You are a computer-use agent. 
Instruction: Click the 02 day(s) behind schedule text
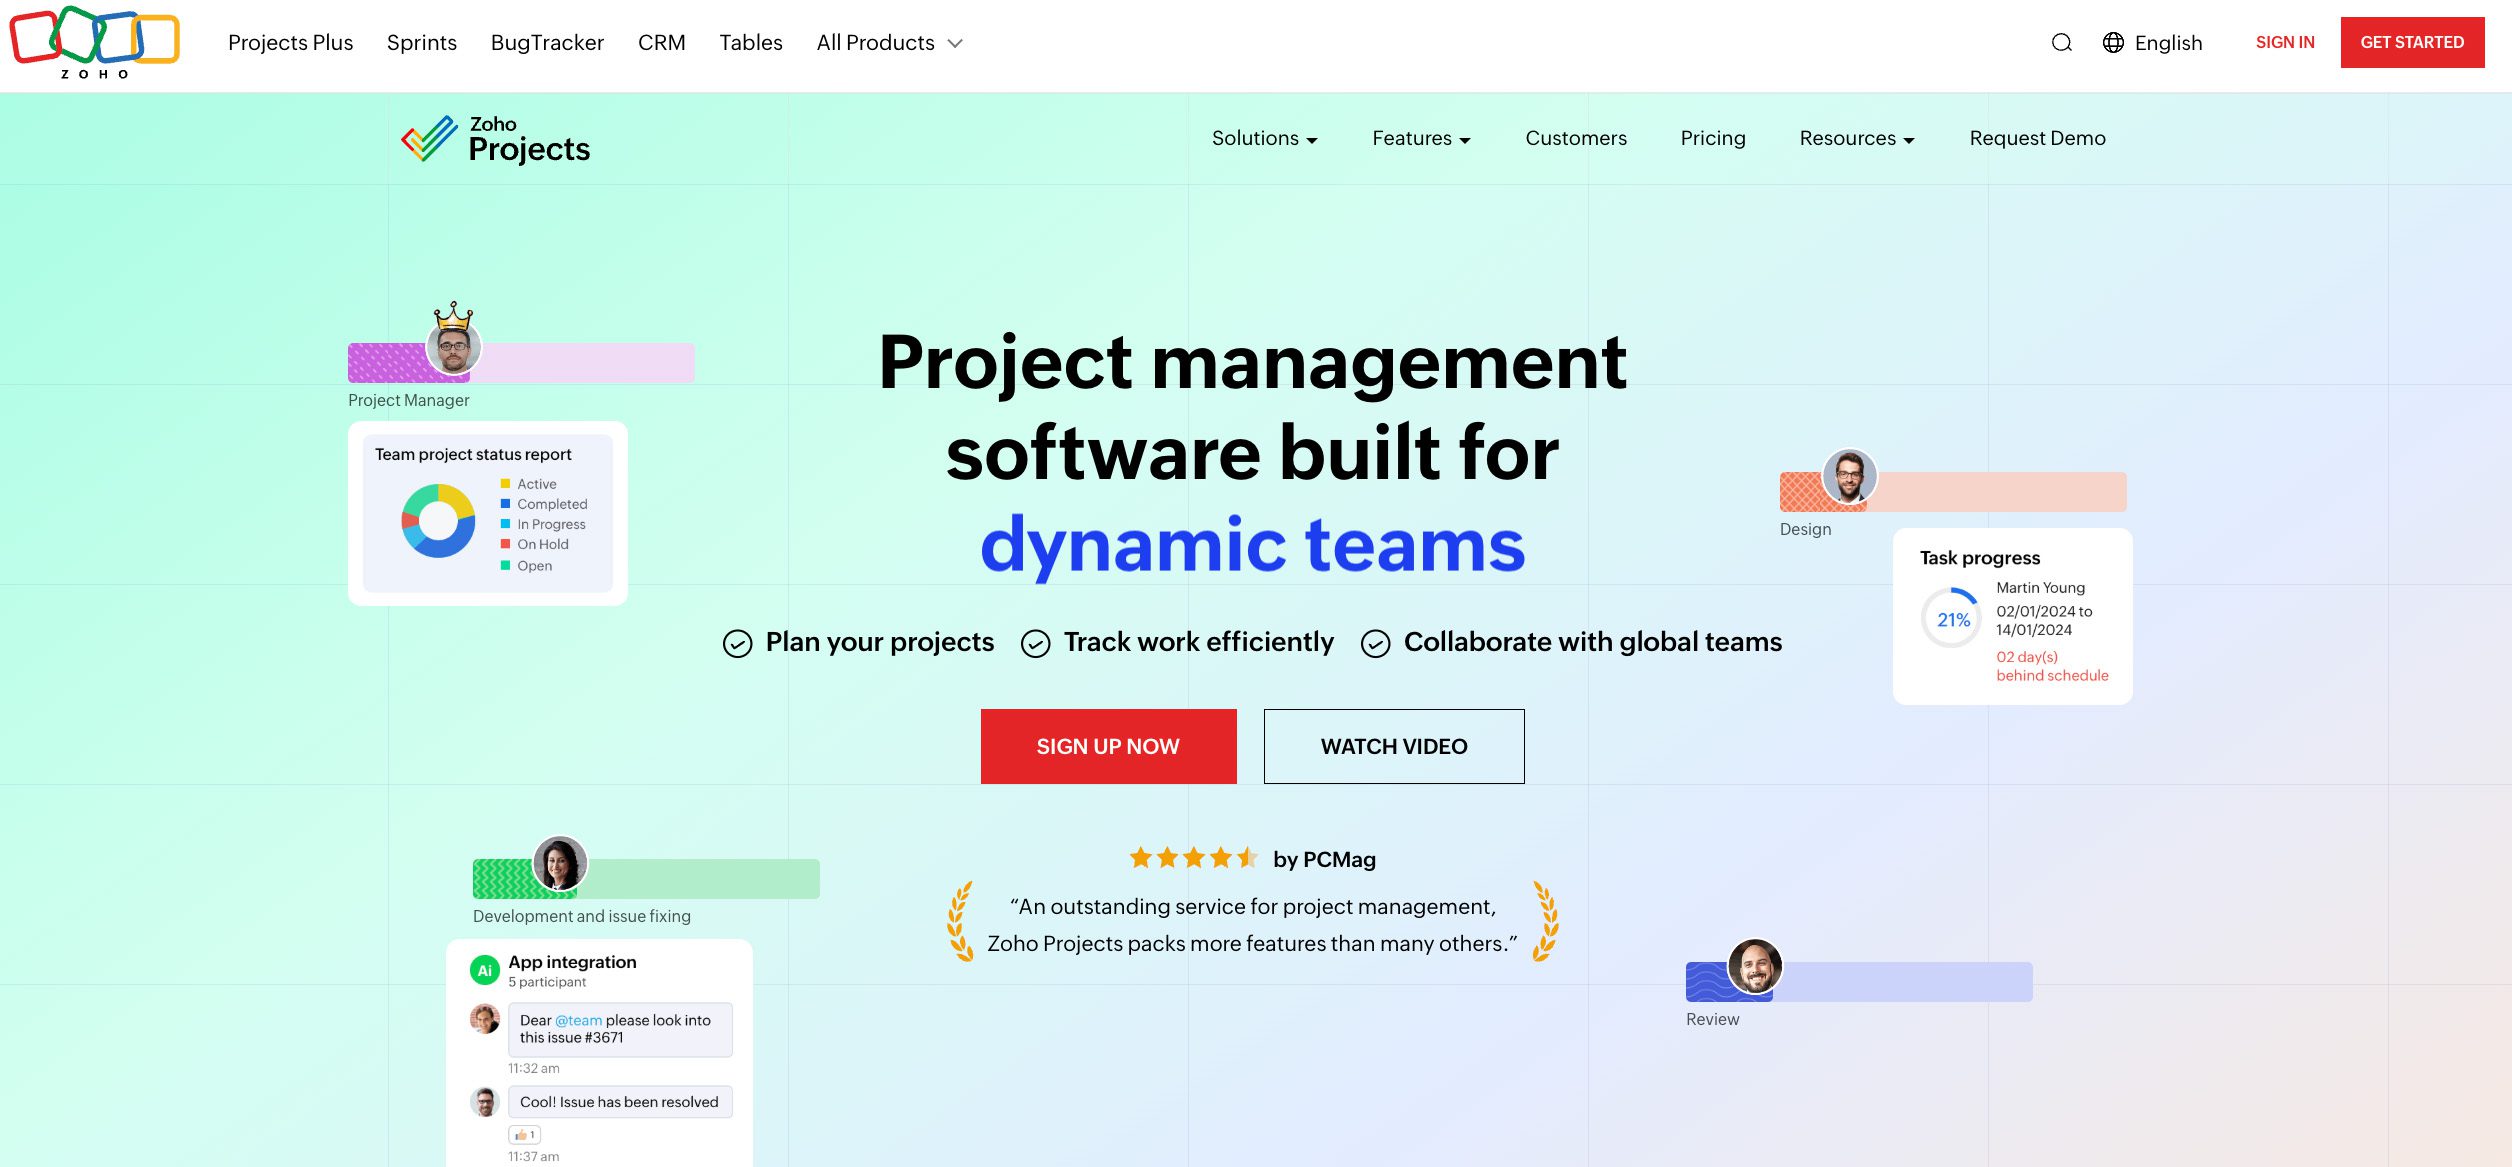coord(2052,666)
